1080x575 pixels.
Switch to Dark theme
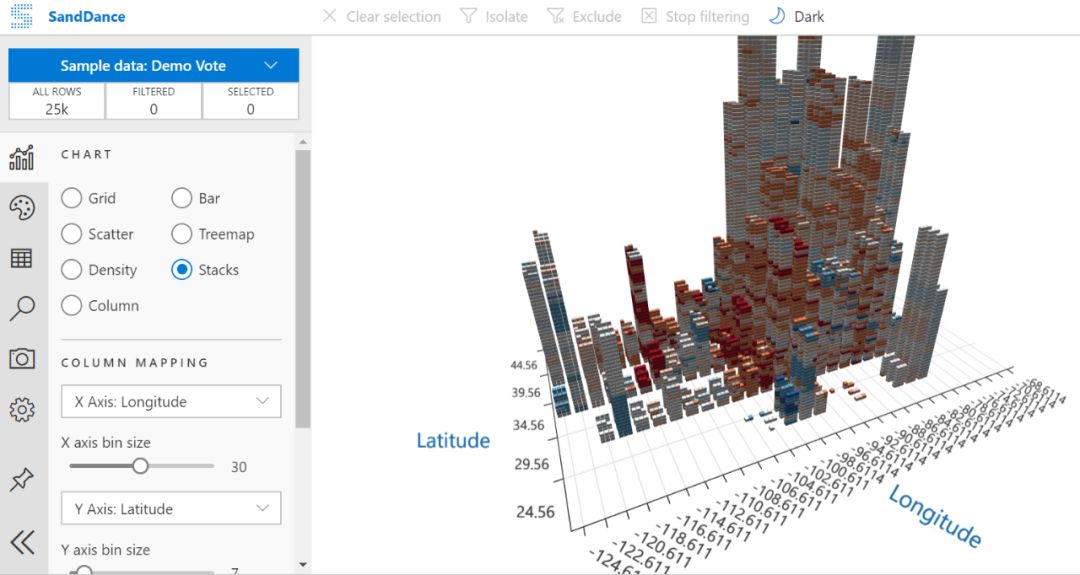(x=796, y=17)
